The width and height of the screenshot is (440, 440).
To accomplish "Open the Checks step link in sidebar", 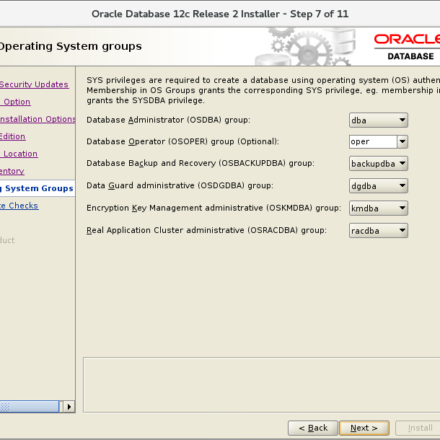I will [19, 206].
